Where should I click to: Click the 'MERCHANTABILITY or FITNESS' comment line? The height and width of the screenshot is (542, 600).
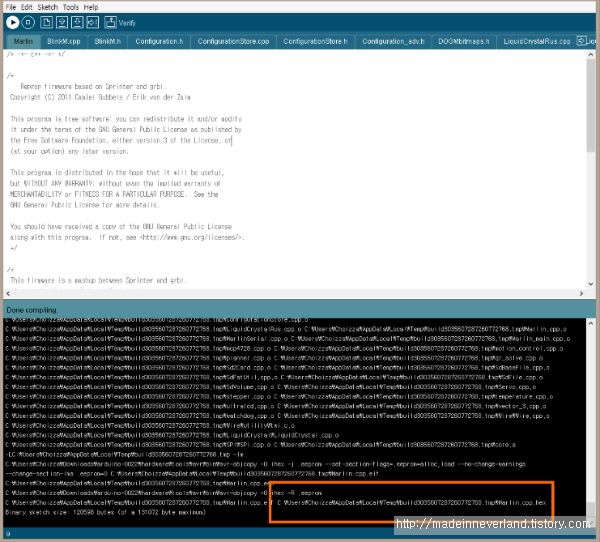click(114, 194)
